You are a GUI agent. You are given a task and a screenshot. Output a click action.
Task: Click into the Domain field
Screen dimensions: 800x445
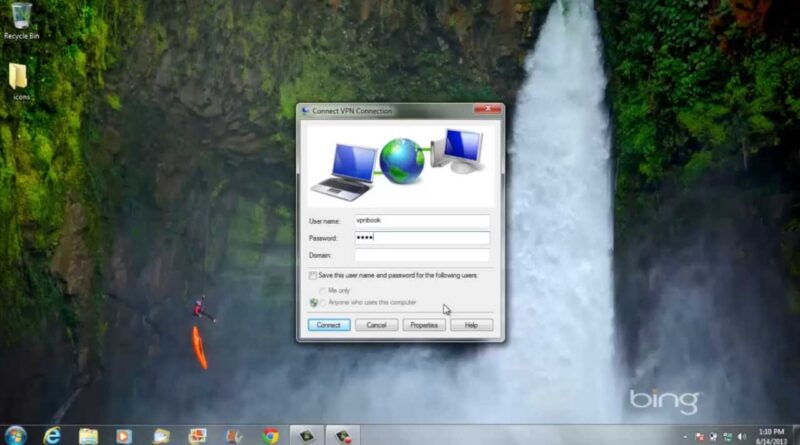click(422, 255)
